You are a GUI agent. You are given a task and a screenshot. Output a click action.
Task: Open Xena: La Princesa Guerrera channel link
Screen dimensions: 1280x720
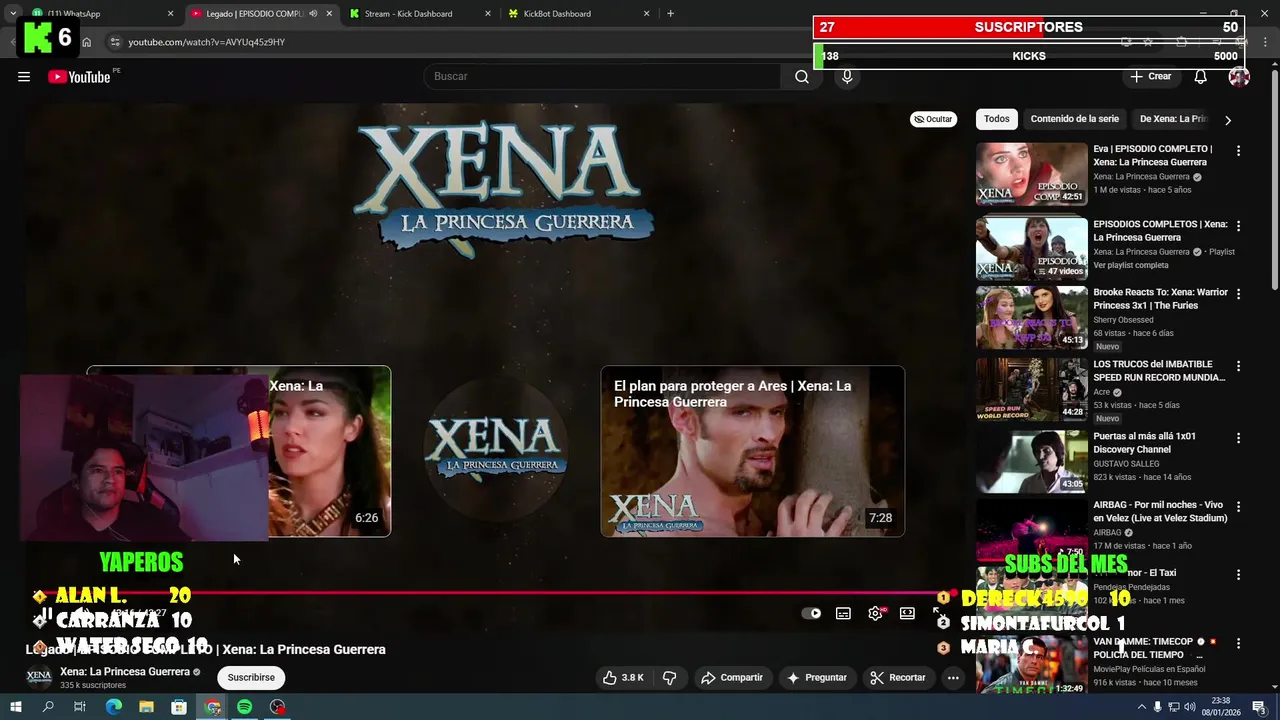pos(125,672)
